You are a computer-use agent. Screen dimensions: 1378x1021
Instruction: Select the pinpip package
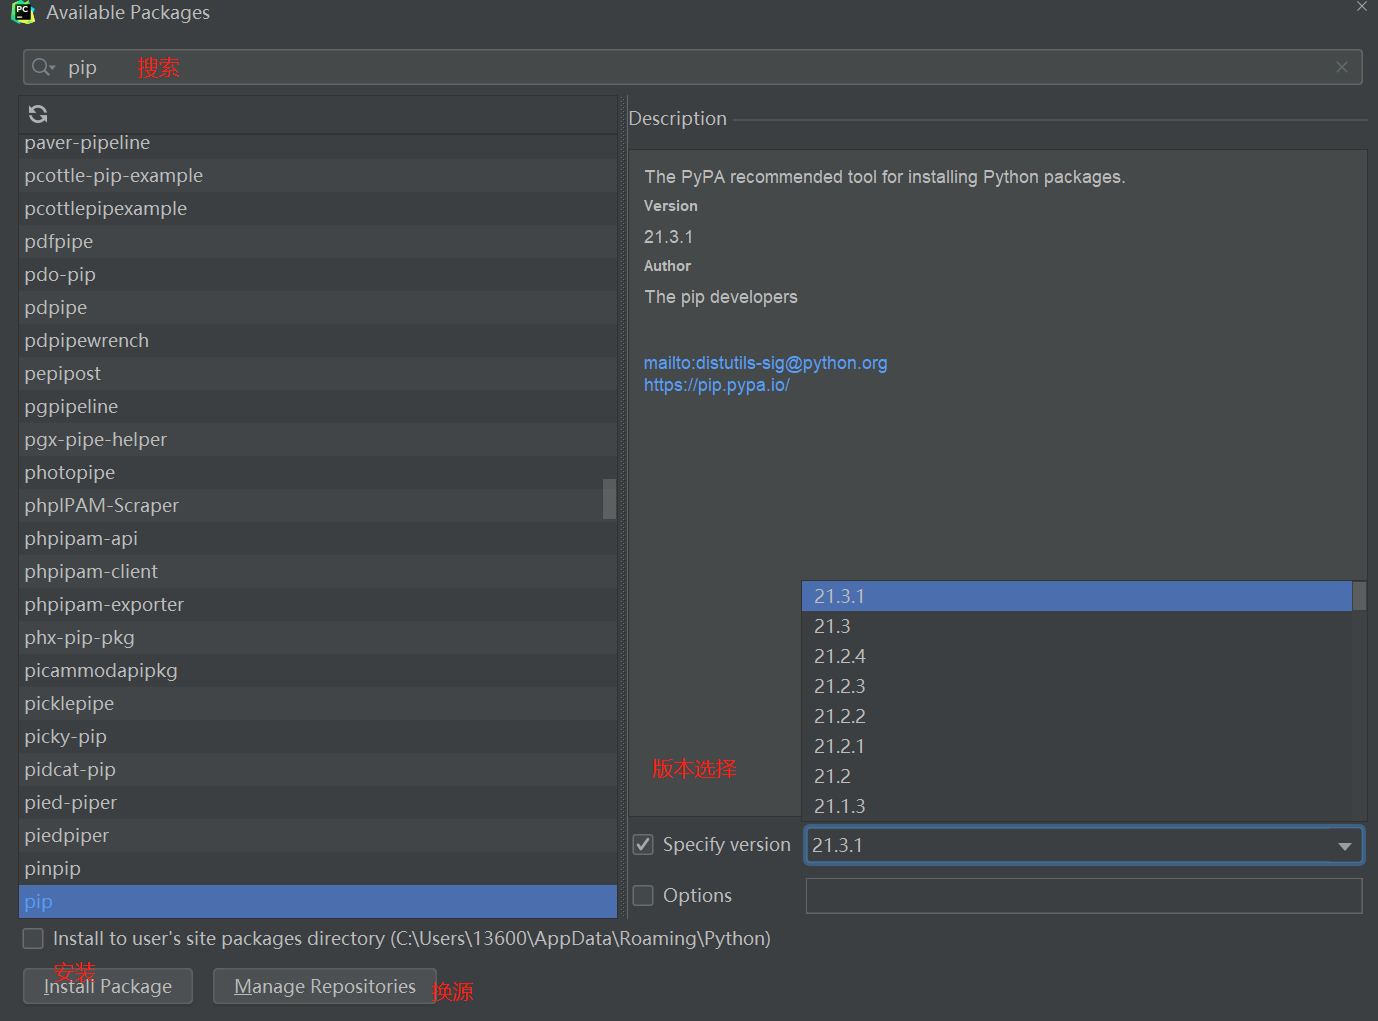pyautogui.click(x=318, y=869)
